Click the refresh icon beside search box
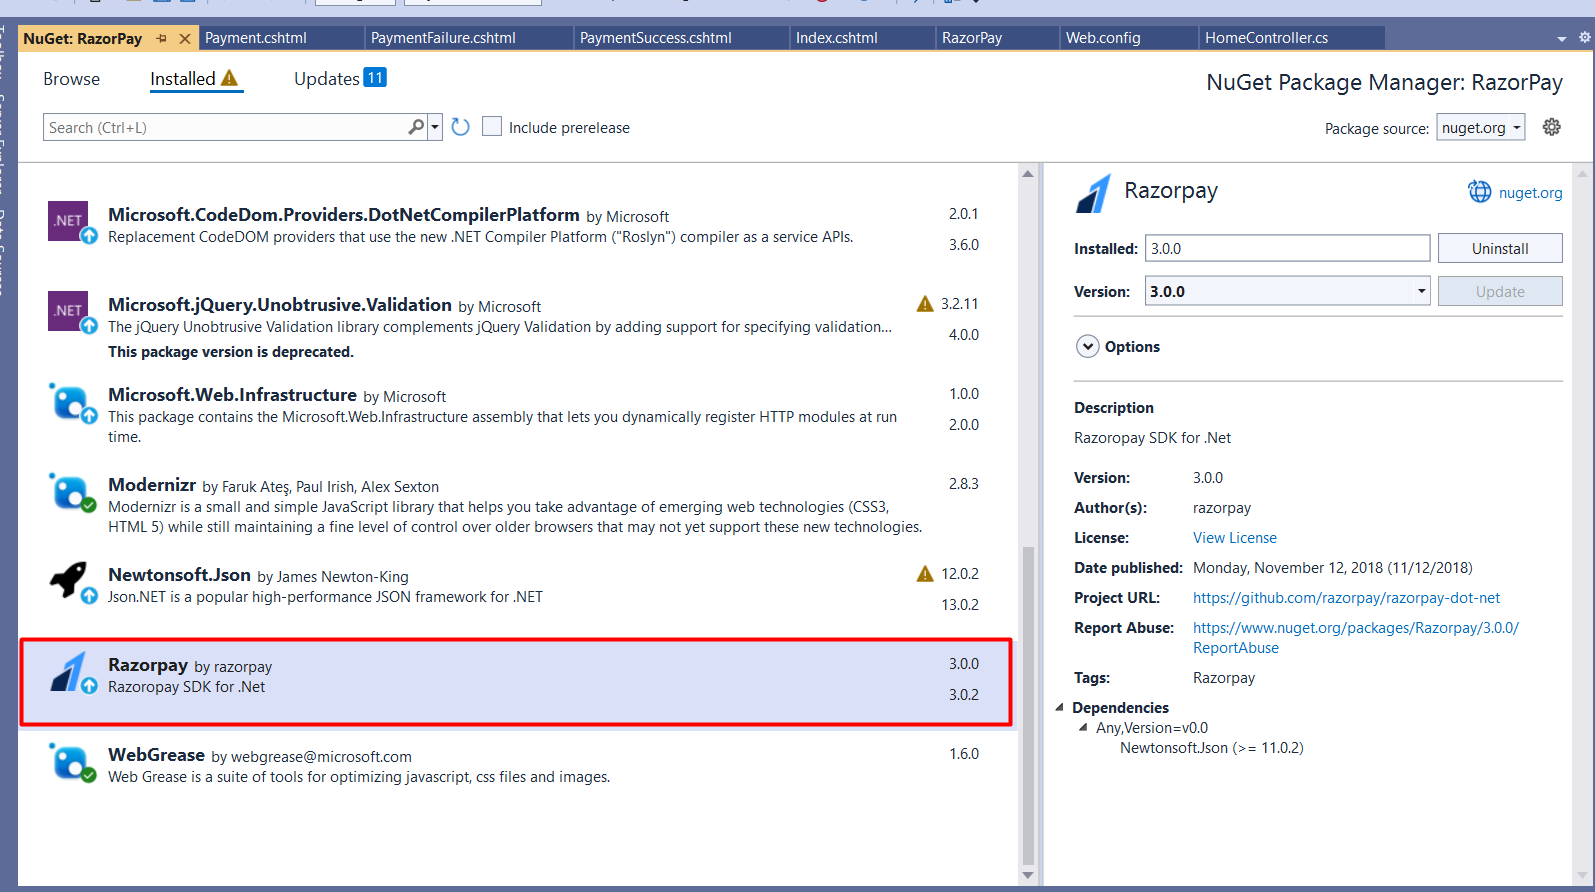The height and width of the screenshot is (892, 1595). tap(460, 127)
